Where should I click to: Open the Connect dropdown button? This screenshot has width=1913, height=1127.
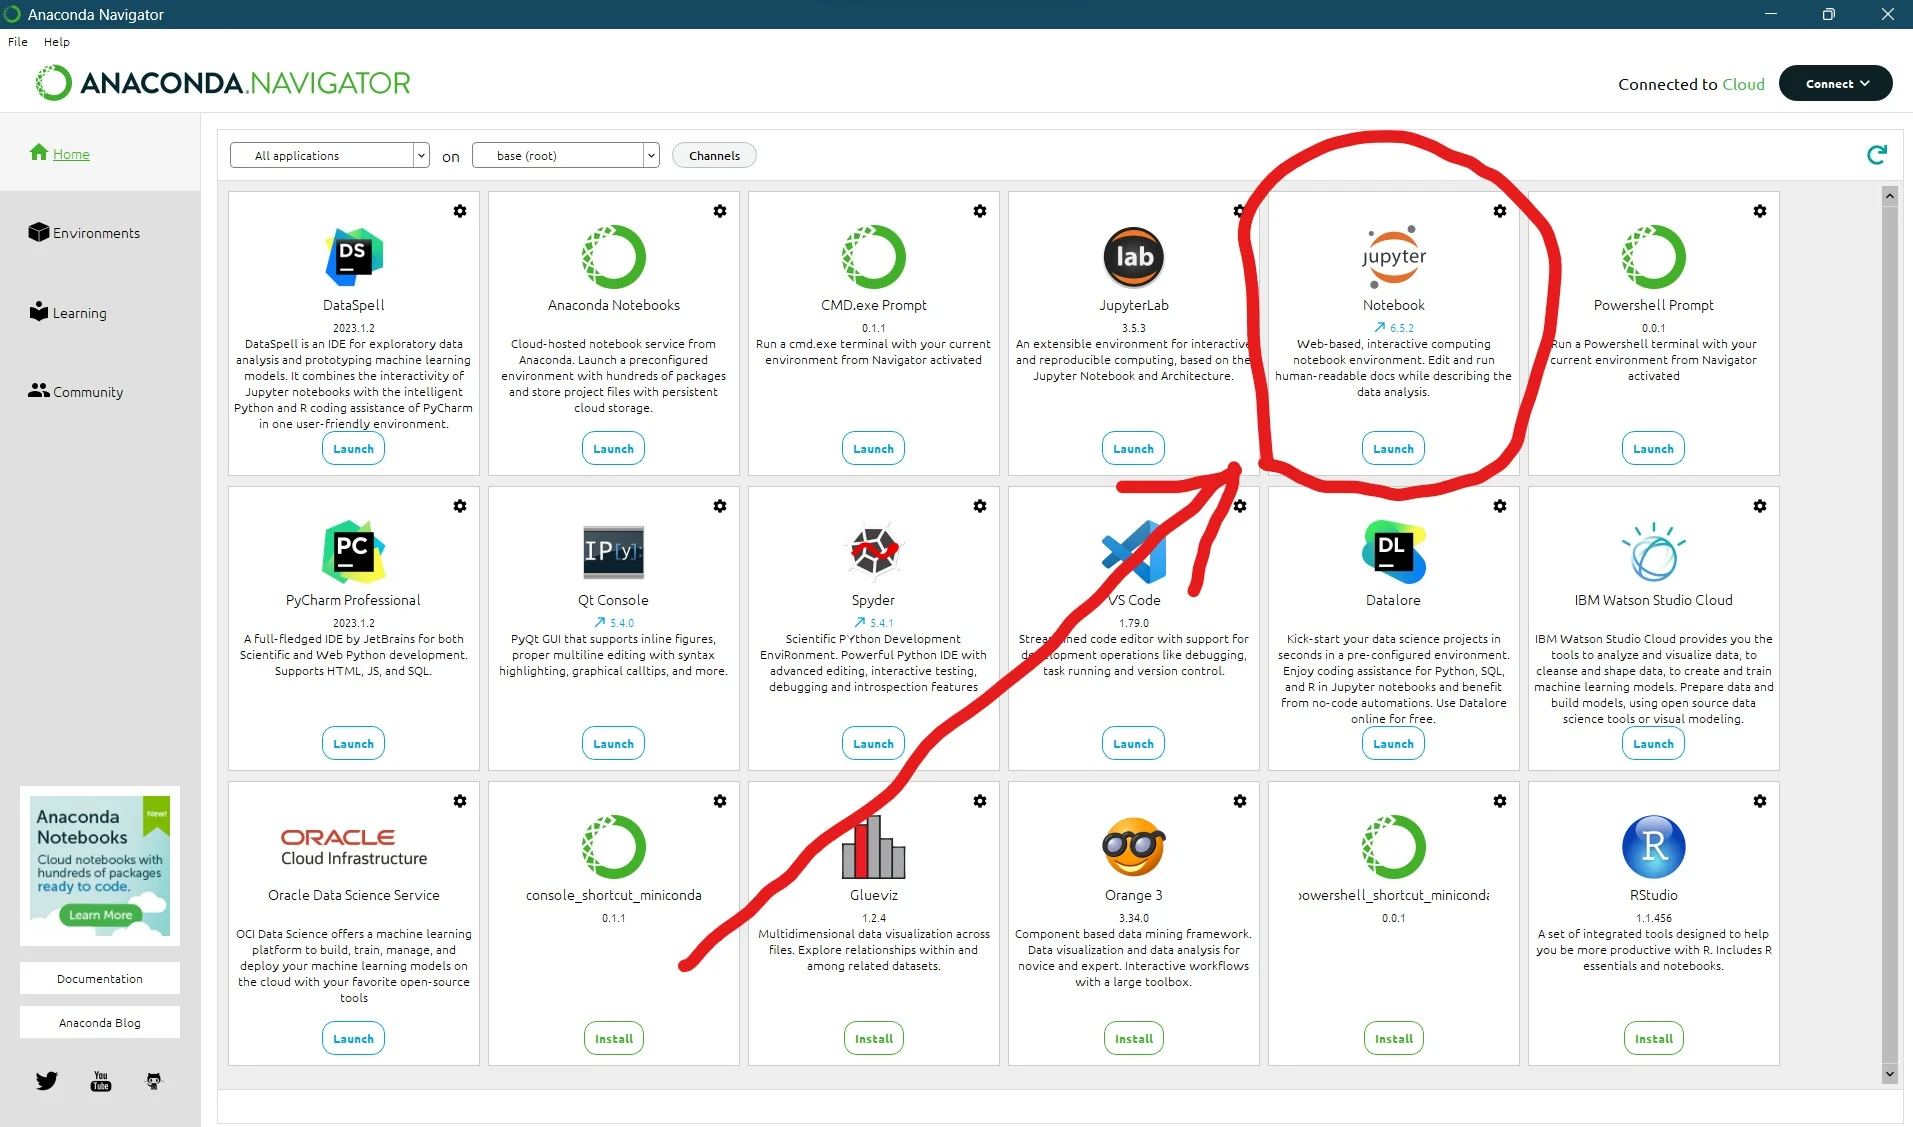[x=1836, y=84]
